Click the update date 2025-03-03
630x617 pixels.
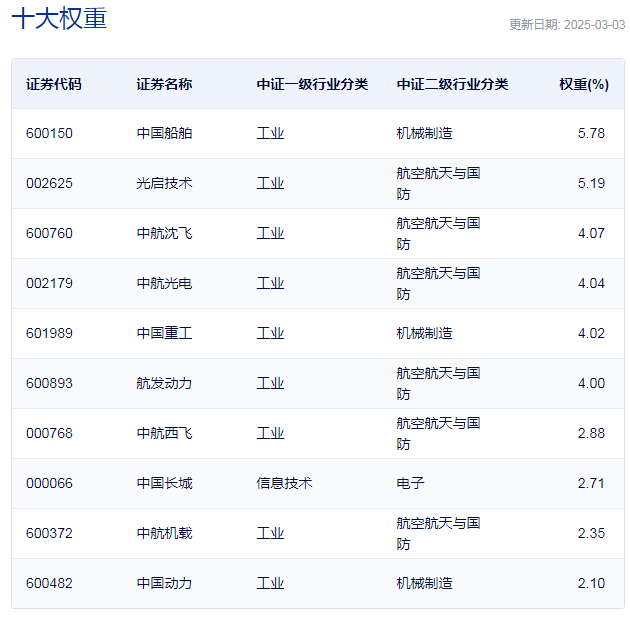(x=595, y=25)
